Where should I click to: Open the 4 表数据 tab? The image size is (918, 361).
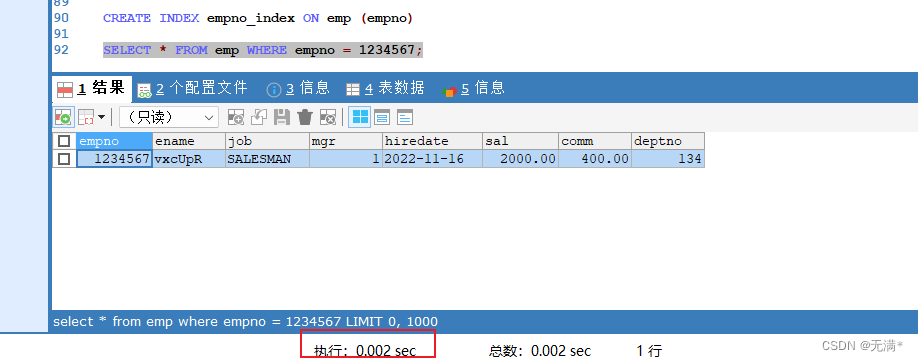click(x=385, y=88)
